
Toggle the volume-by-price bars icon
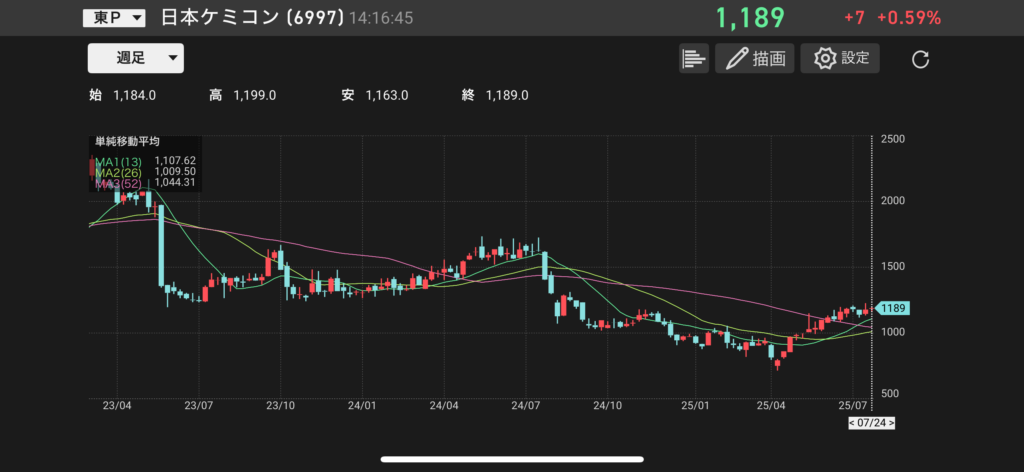[694, 59]
